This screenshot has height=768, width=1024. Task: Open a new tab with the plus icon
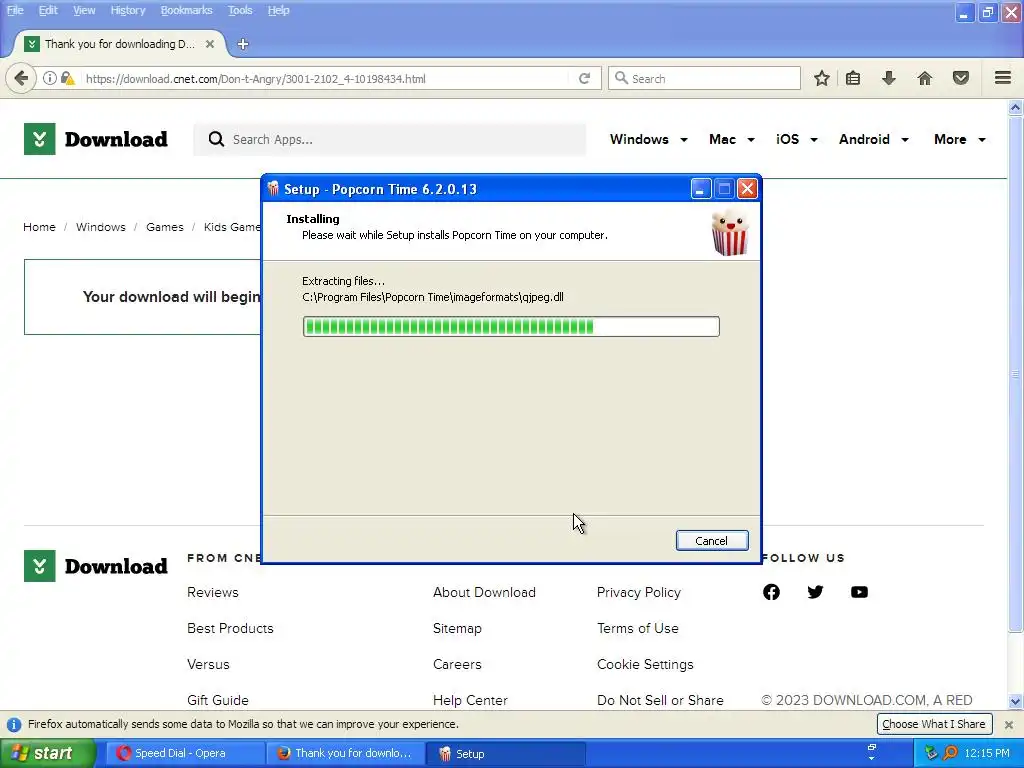pos(243,44)
